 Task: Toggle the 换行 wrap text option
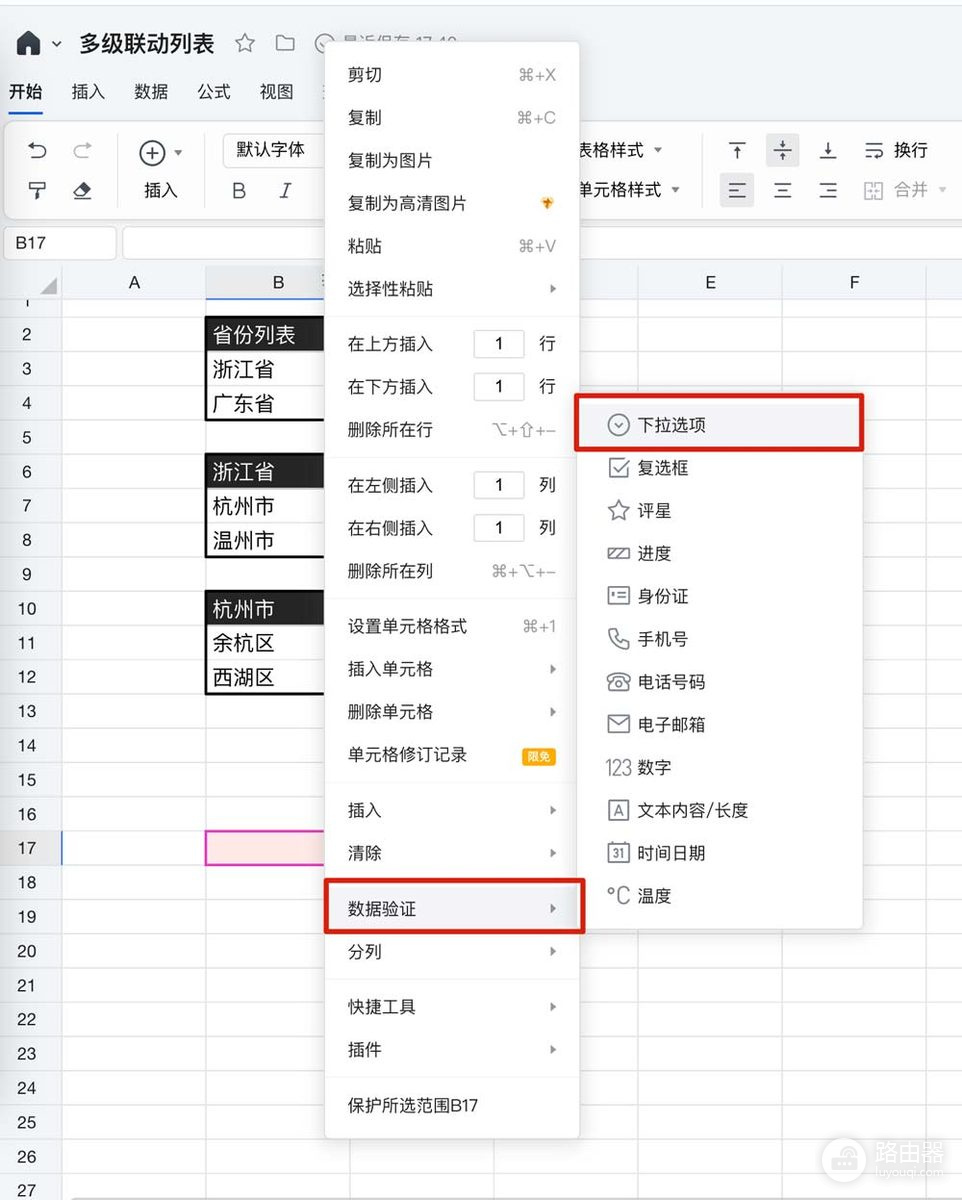coord(896,150)
